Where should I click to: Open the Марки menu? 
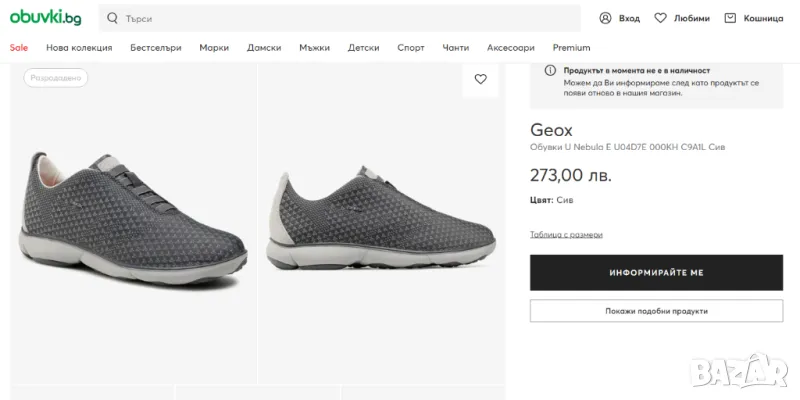coord(214,47)
